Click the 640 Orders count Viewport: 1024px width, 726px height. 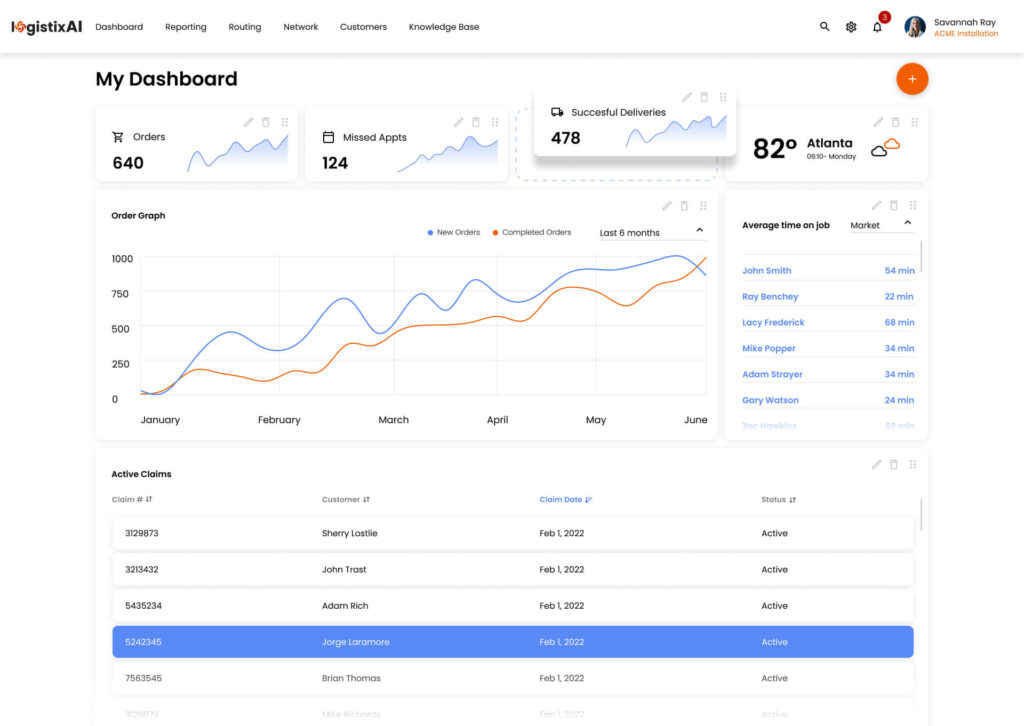tap(128, 163)
